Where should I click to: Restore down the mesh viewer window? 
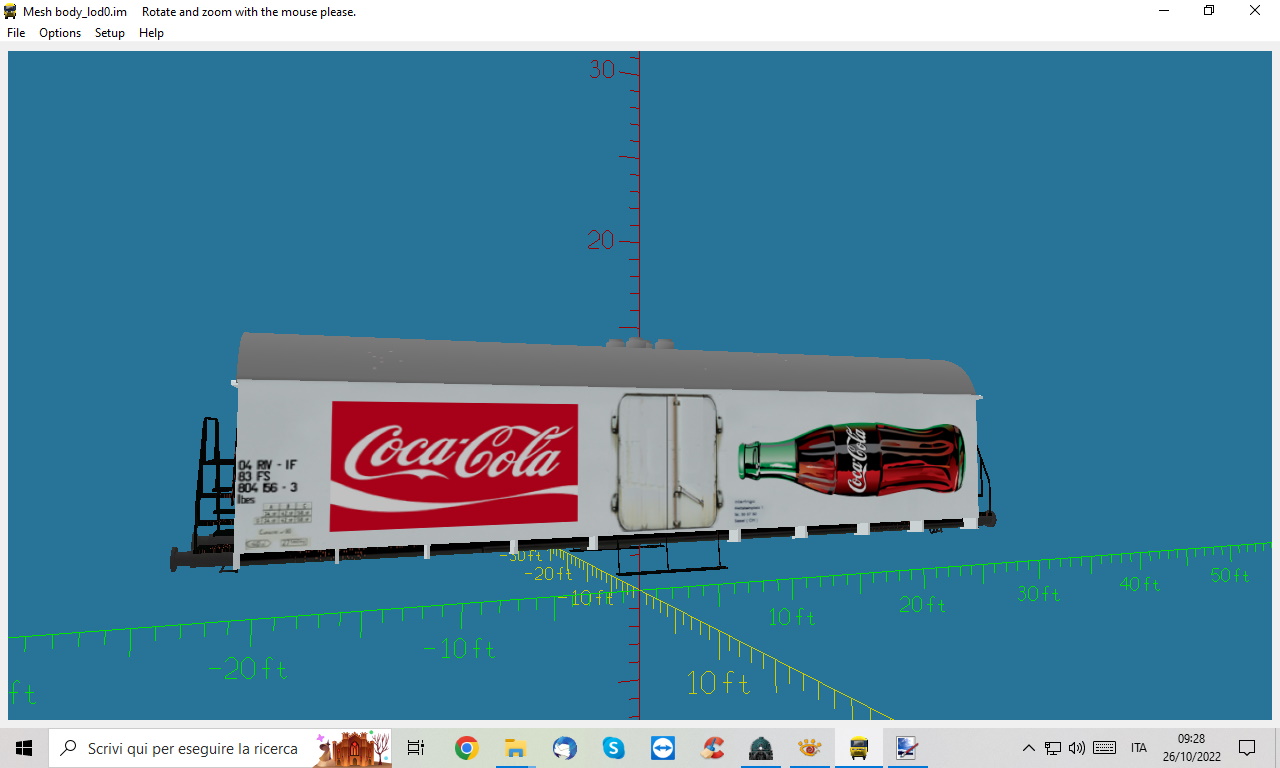click(1209, 11)
